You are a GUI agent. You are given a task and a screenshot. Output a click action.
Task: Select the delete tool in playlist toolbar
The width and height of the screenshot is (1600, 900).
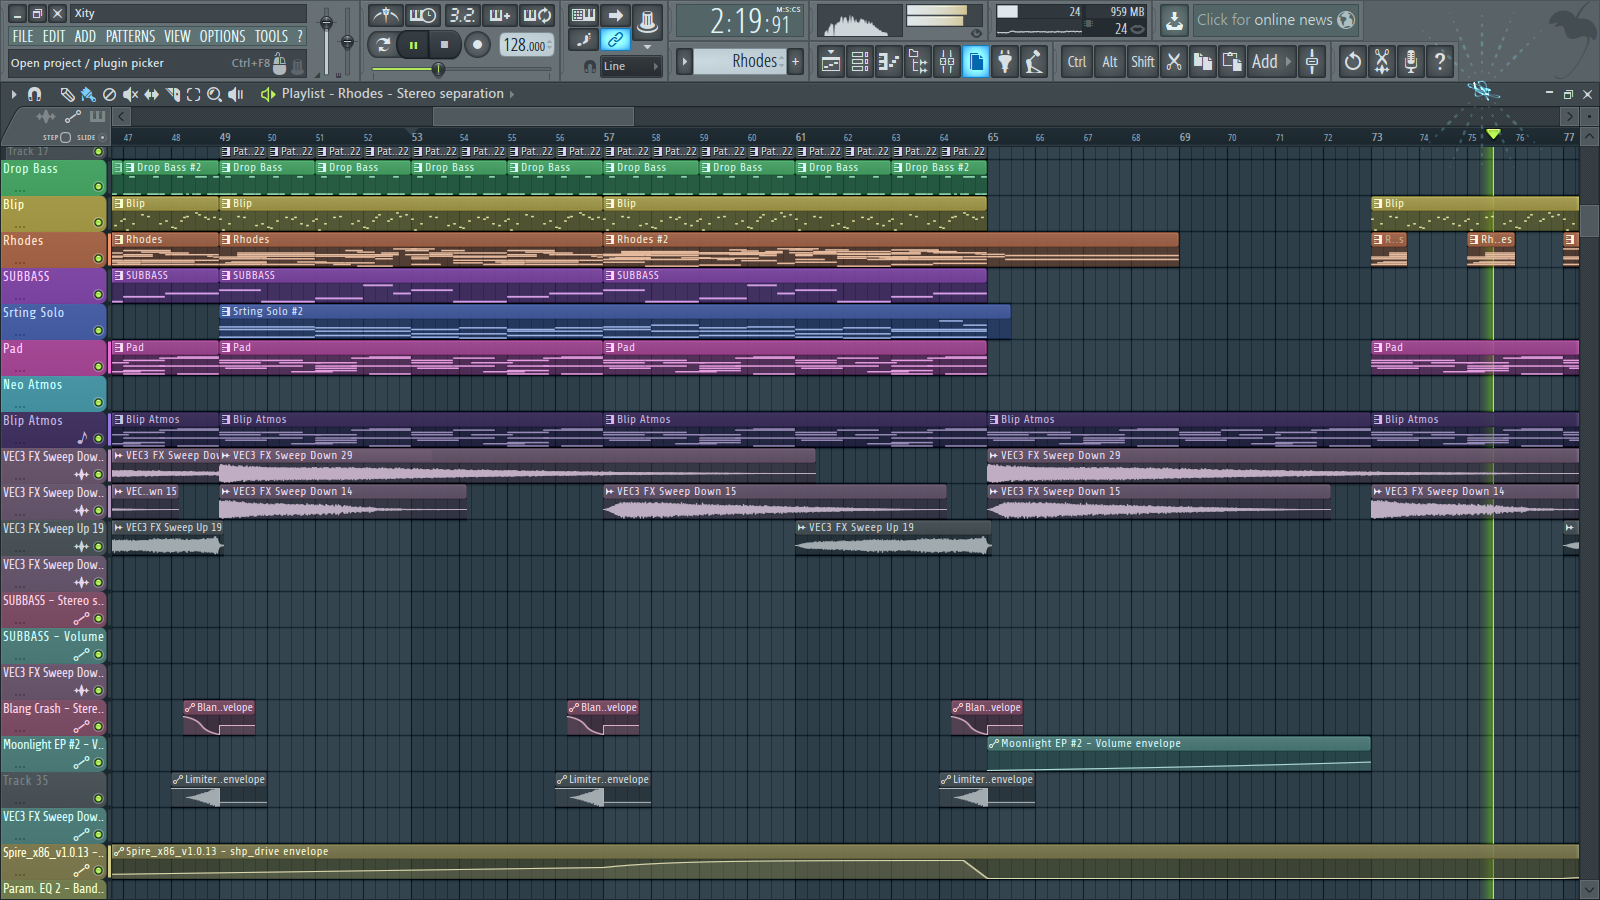[x=109, y=94]
